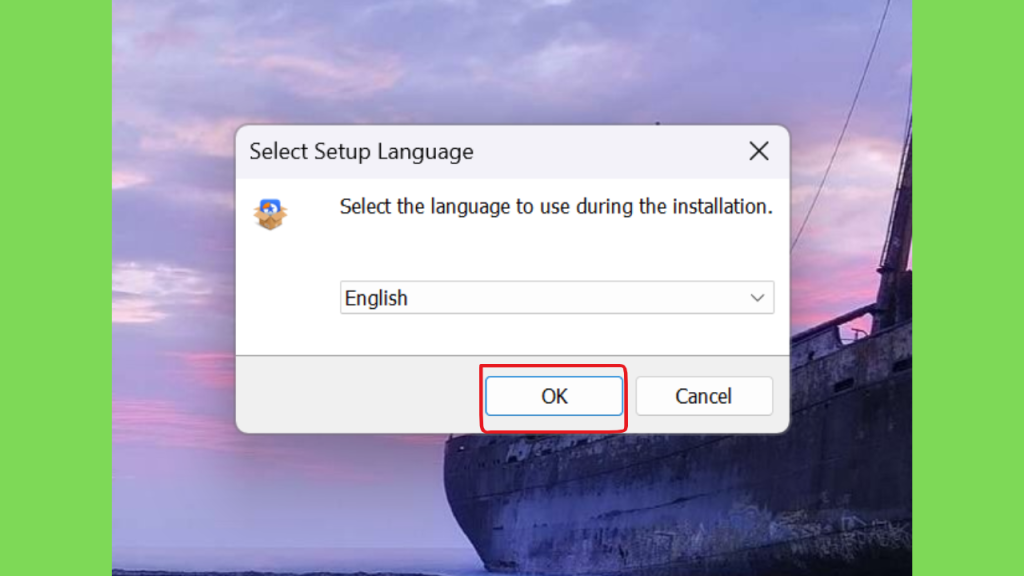Click the shipwreck hull on the wallpaper
This screenshot has width=1024, height=576.
click(620, 490)
